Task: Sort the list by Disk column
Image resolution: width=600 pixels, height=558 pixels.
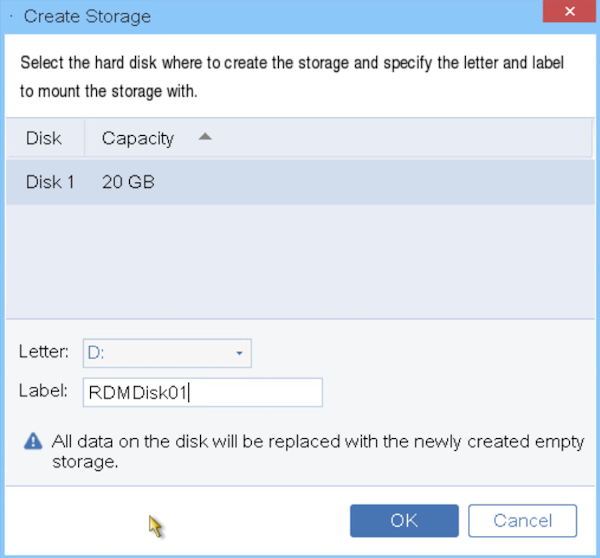Action: pyautogui.click(x=45, y=138)
